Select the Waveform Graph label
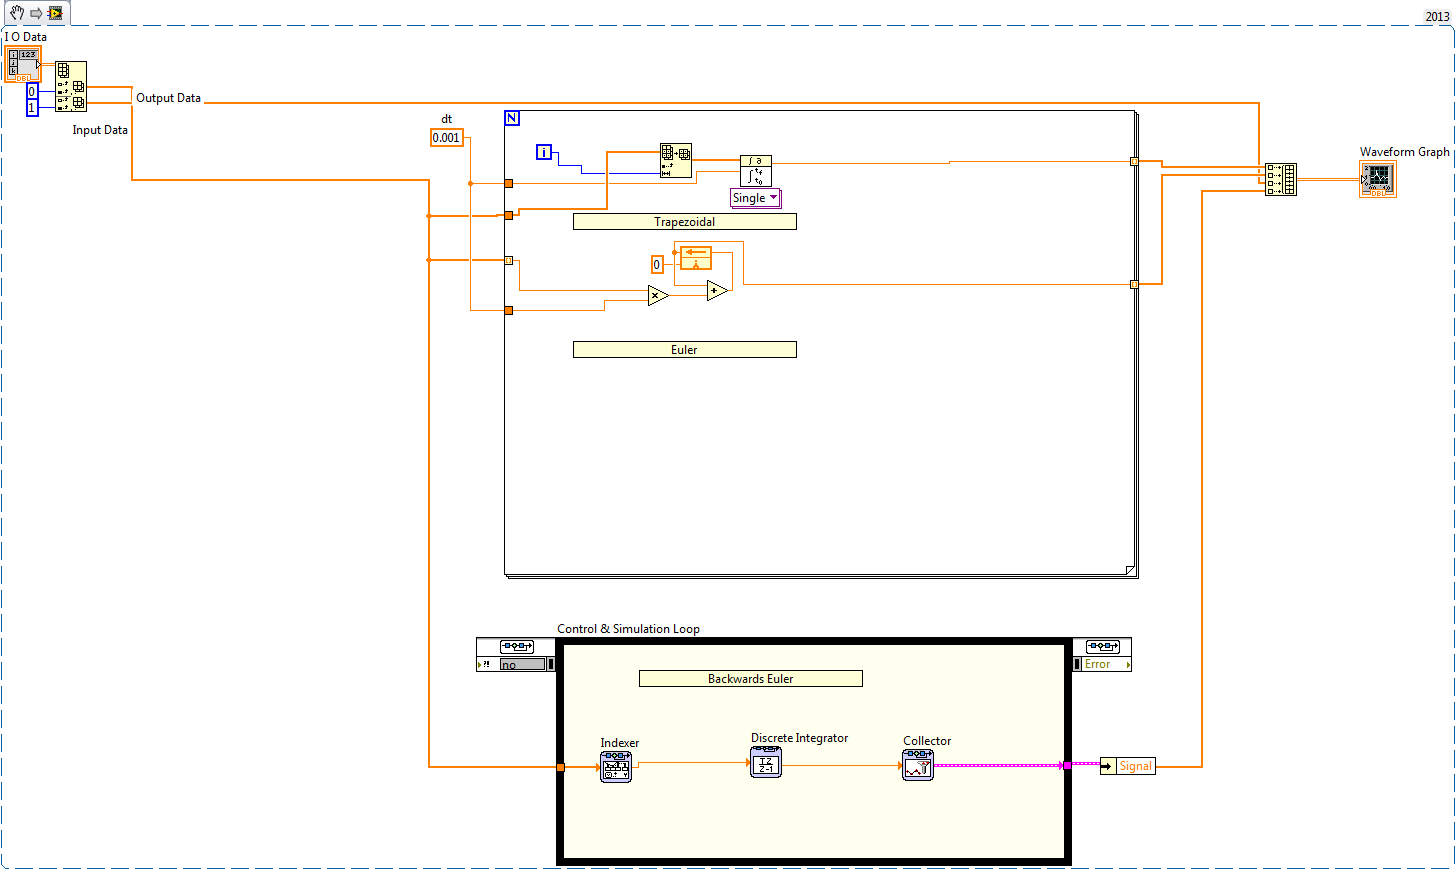The width and height of the screenshot is (1456, 870). point(1404,152)
